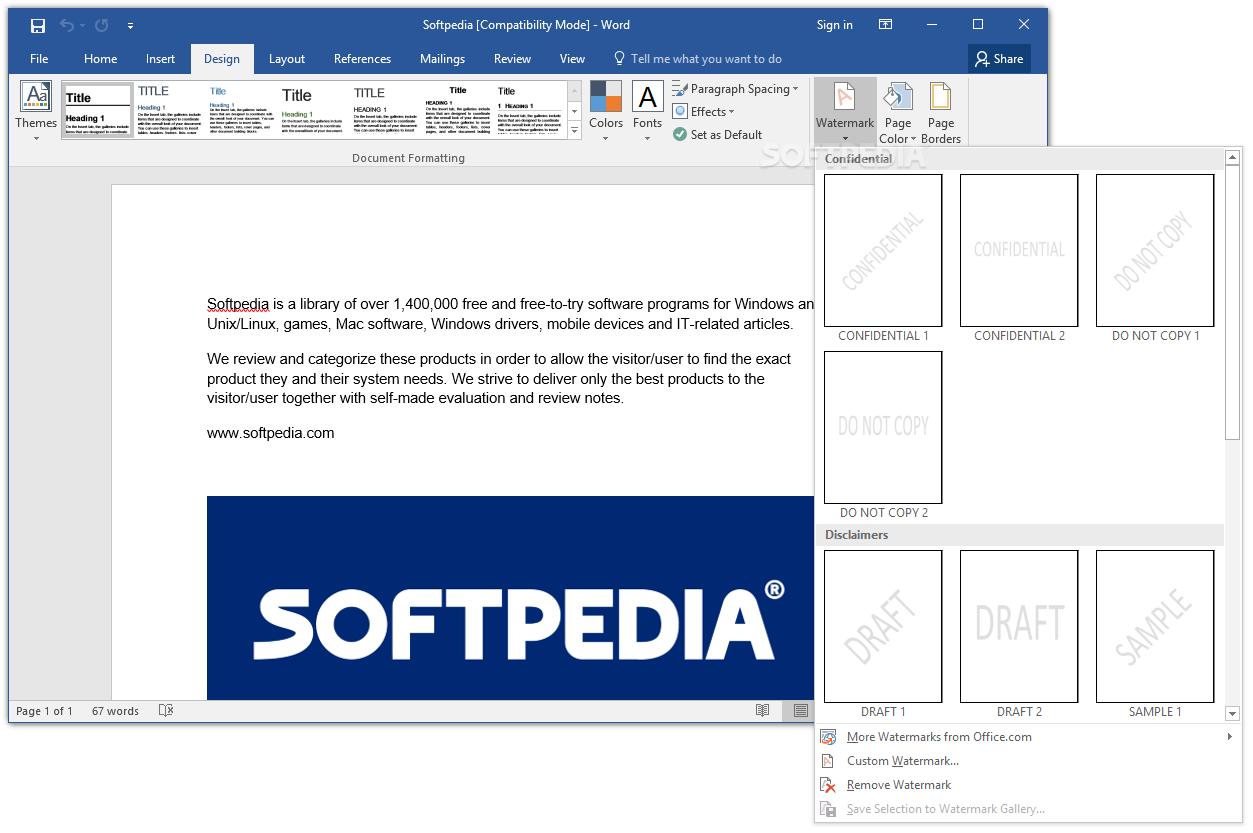Image resolution: width=1253 pixels, height=833 pixels.
Task: Undo the last action
Action: pyautogui.click(x=66, y=25)
